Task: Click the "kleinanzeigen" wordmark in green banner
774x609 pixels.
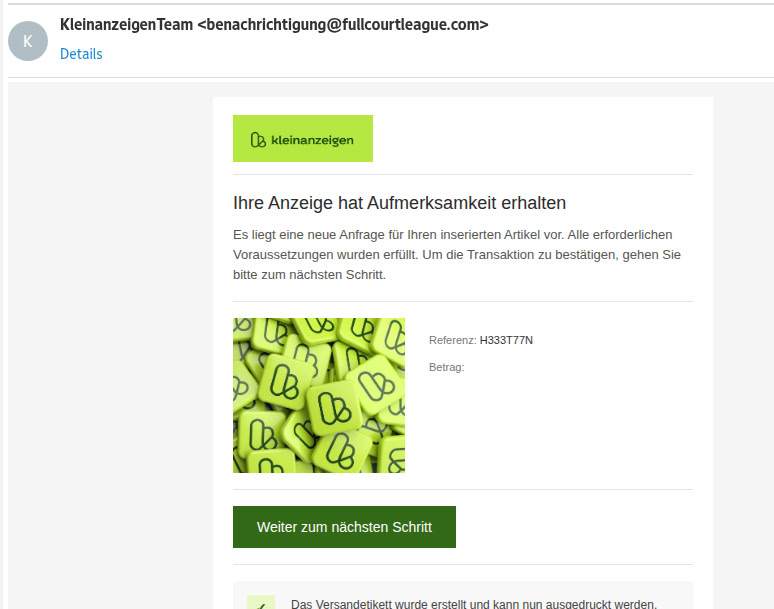Action: 312,140
